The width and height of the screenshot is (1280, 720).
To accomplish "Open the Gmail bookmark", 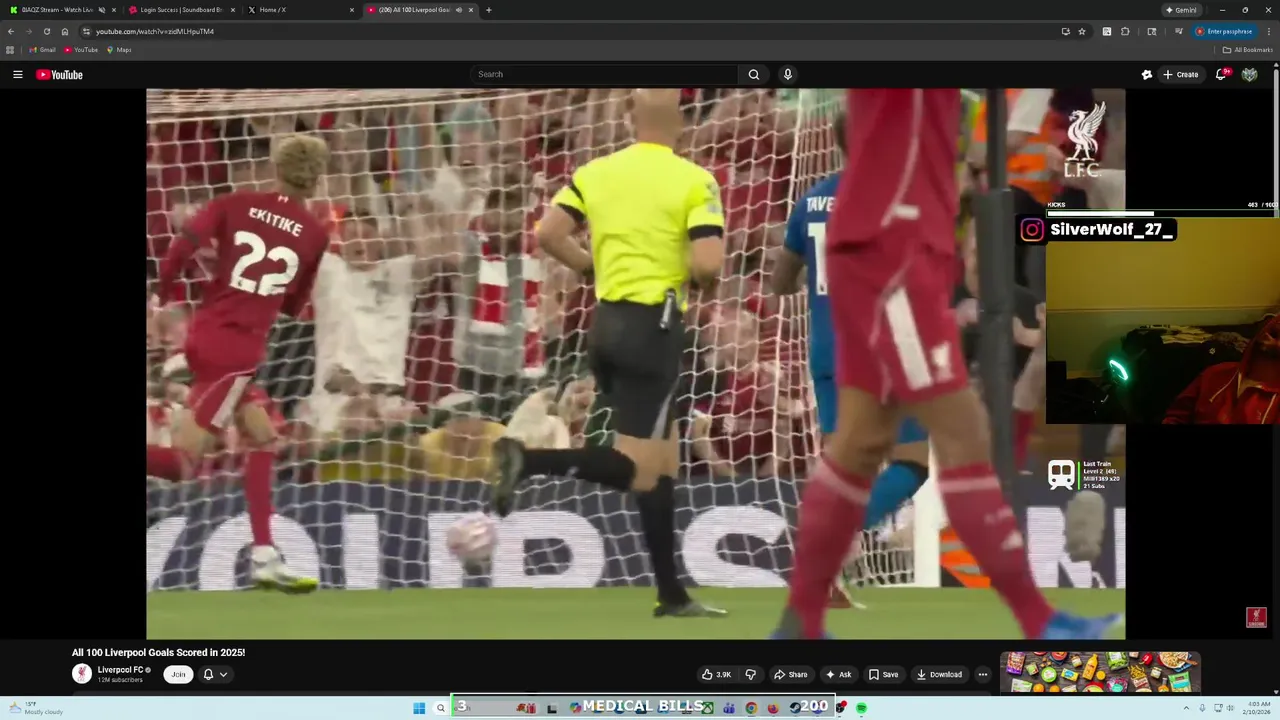I will click(x=42, y=50).
